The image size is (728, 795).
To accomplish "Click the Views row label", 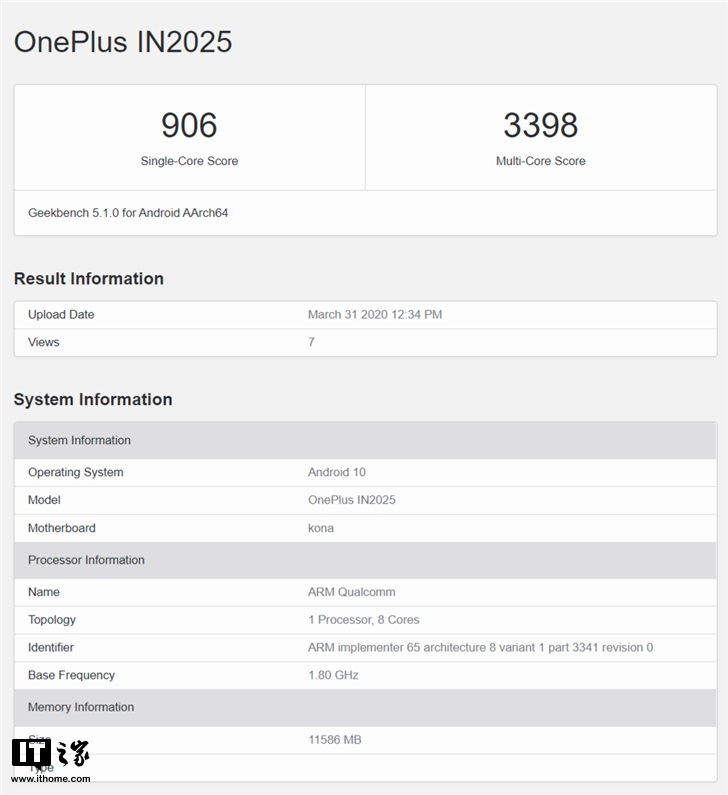I will click(x=44, y=342).
